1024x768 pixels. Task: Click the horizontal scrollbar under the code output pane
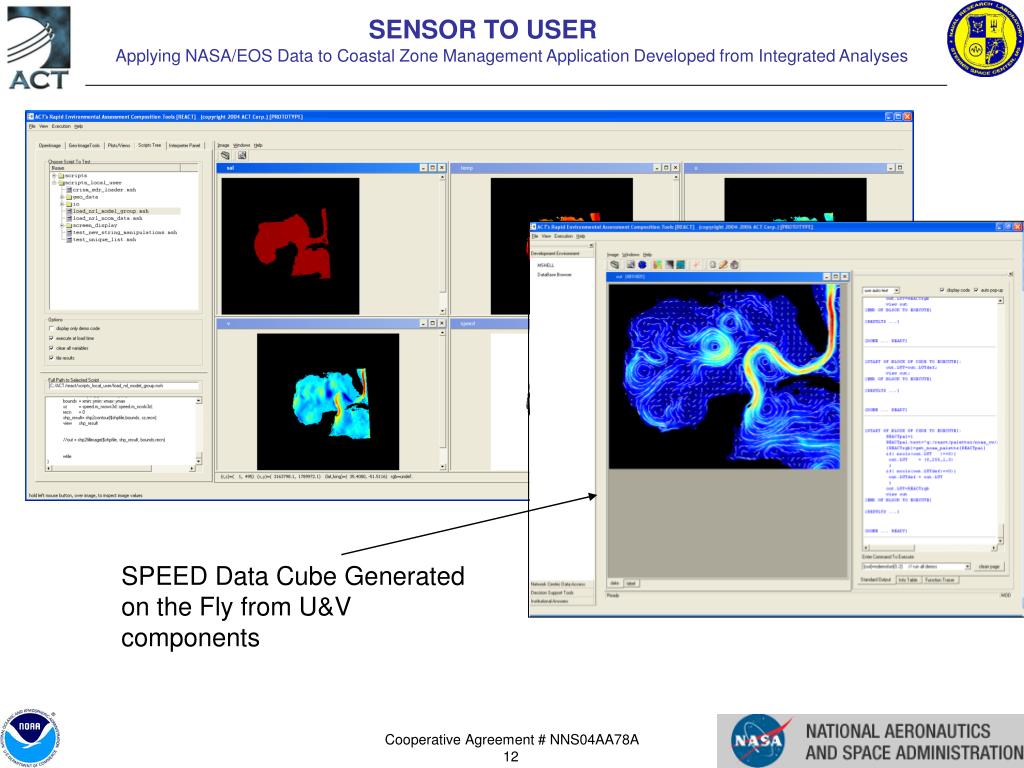coord(930,548)
